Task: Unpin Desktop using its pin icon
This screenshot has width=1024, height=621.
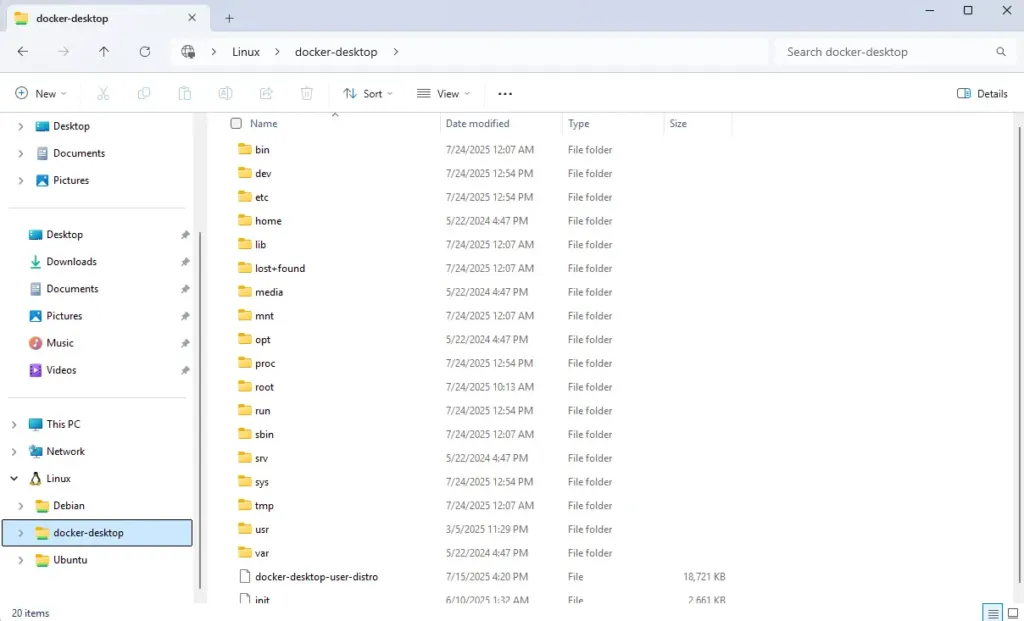Action: click(185, 234)
